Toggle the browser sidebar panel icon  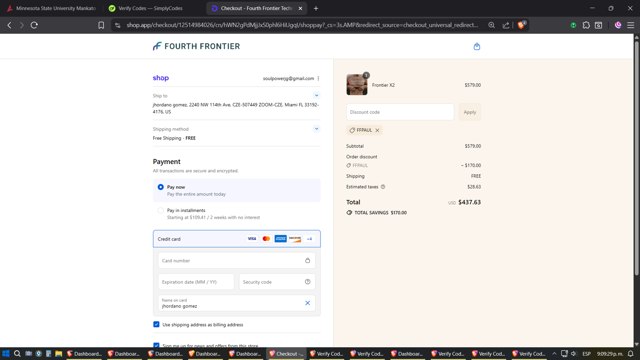pyautogui.click(x=598, y=25)
